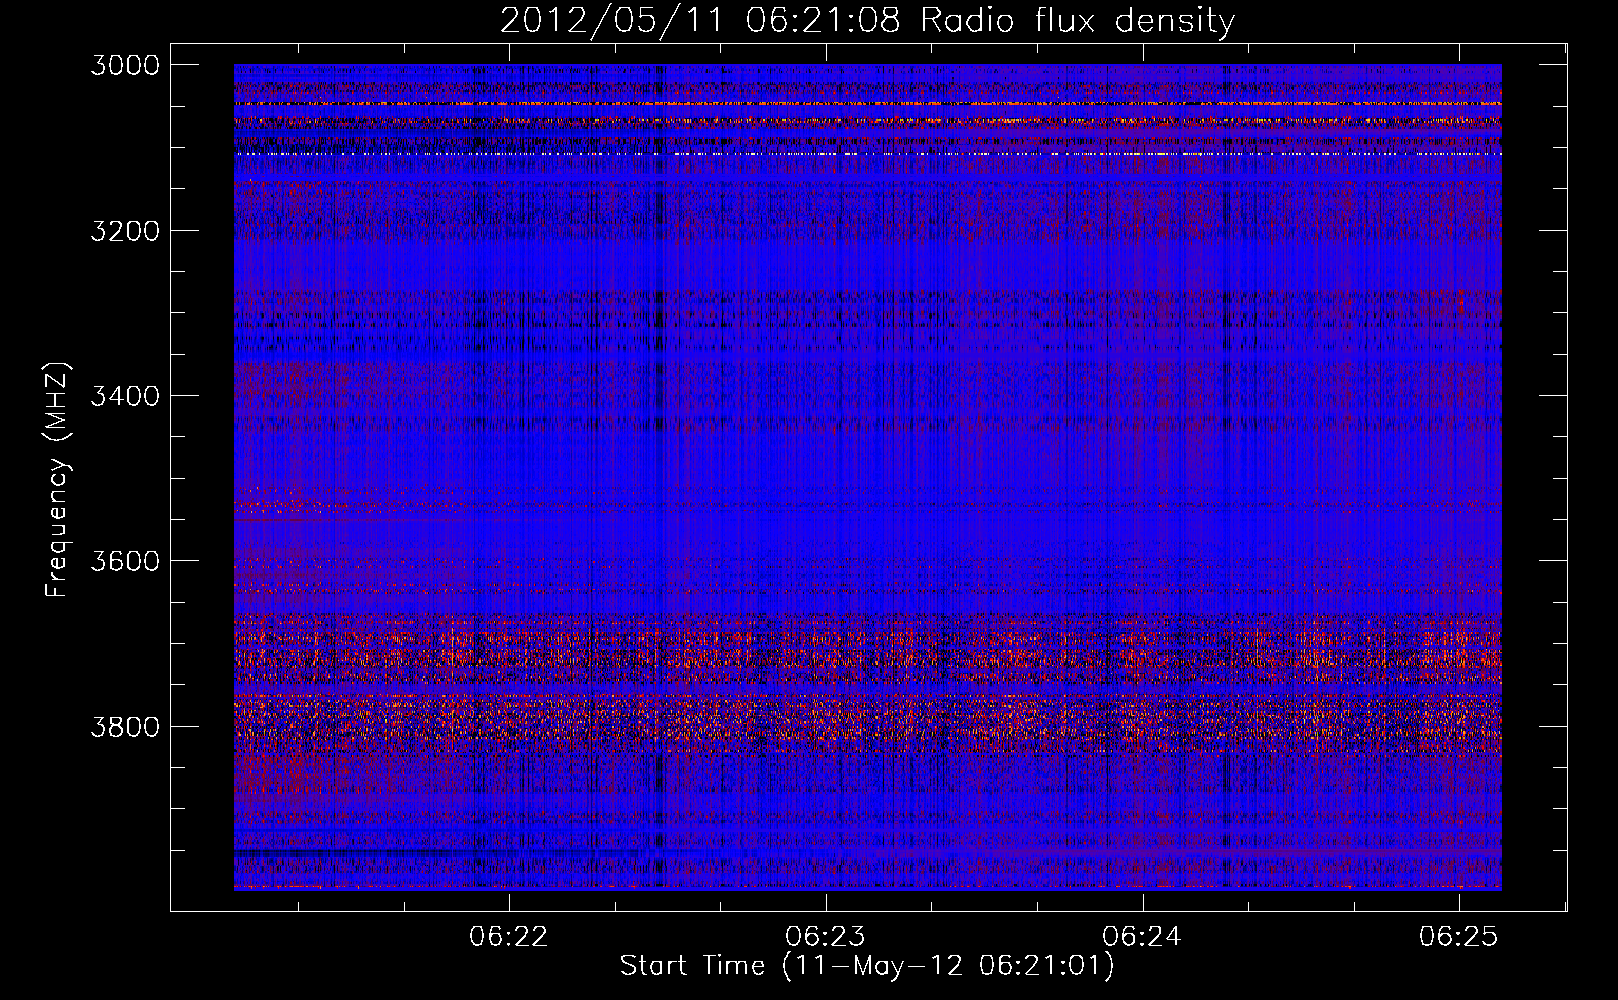Click the 3200 frequency tick label
This screenshot has height=1000, width=1618.
[x=125, y=231]
